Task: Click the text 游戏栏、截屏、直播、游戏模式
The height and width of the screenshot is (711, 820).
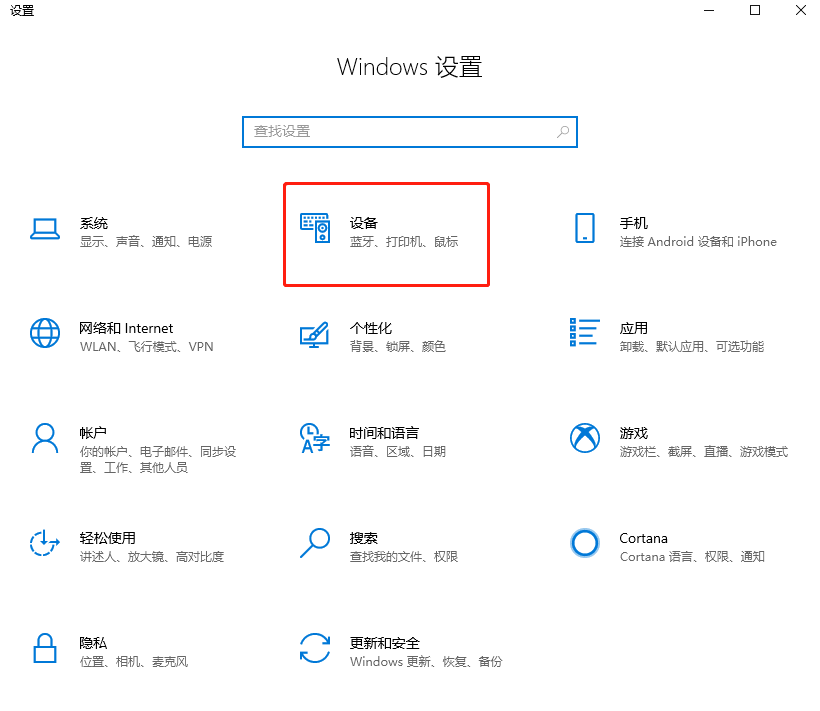Action: point(704,452)
